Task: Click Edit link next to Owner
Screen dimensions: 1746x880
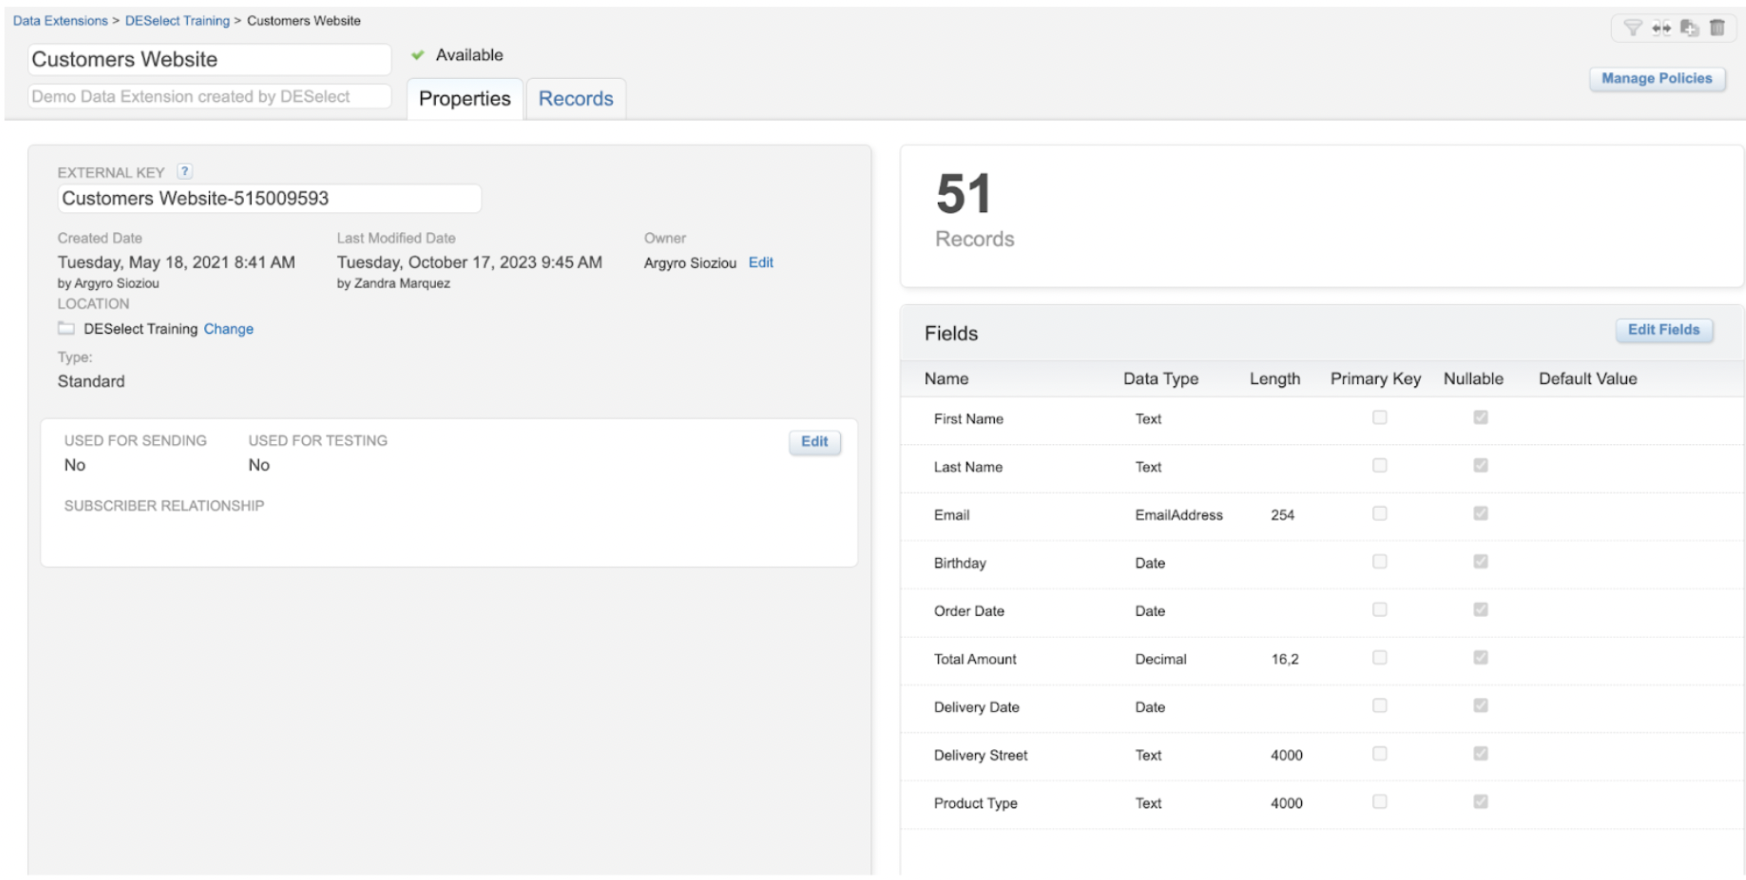Action: point(761,263)
